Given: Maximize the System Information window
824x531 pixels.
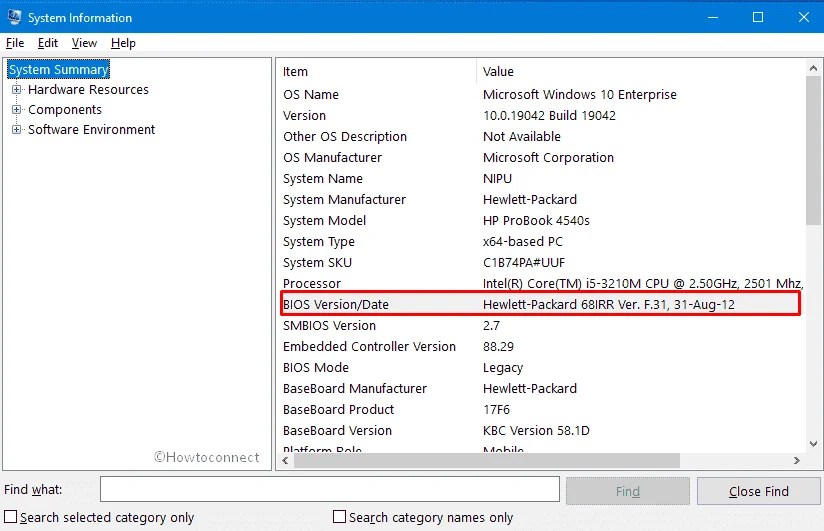Looking at the screenshot, I should (758, 17).
